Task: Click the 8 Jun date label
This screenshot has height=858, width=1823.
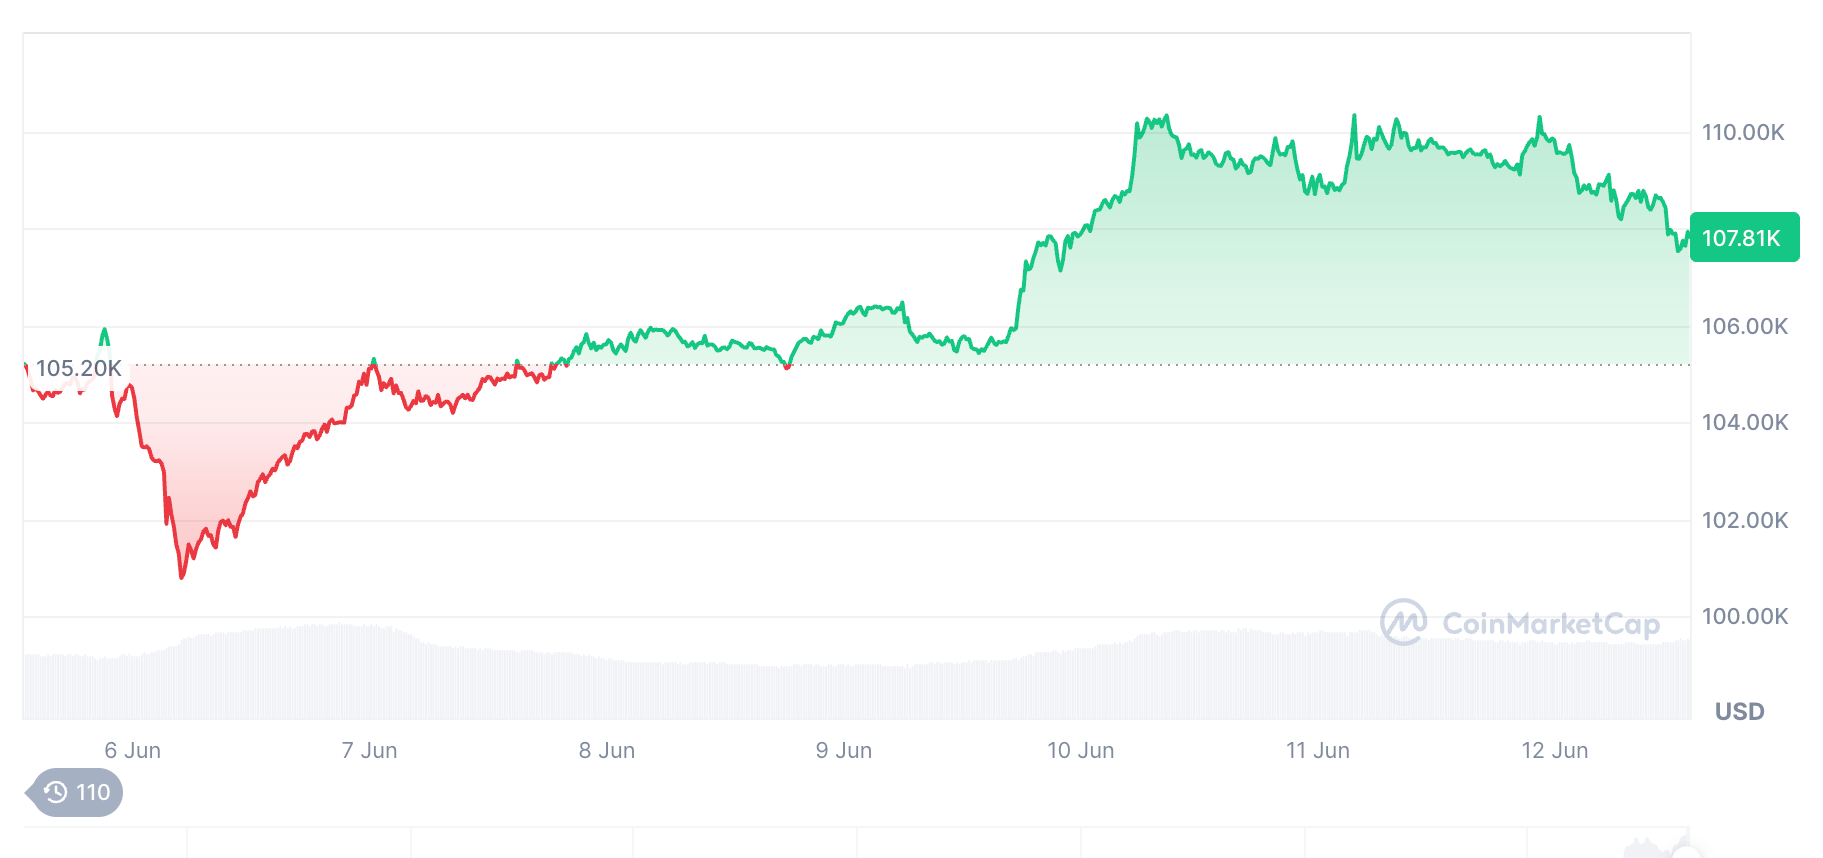Action: [606, 750]
